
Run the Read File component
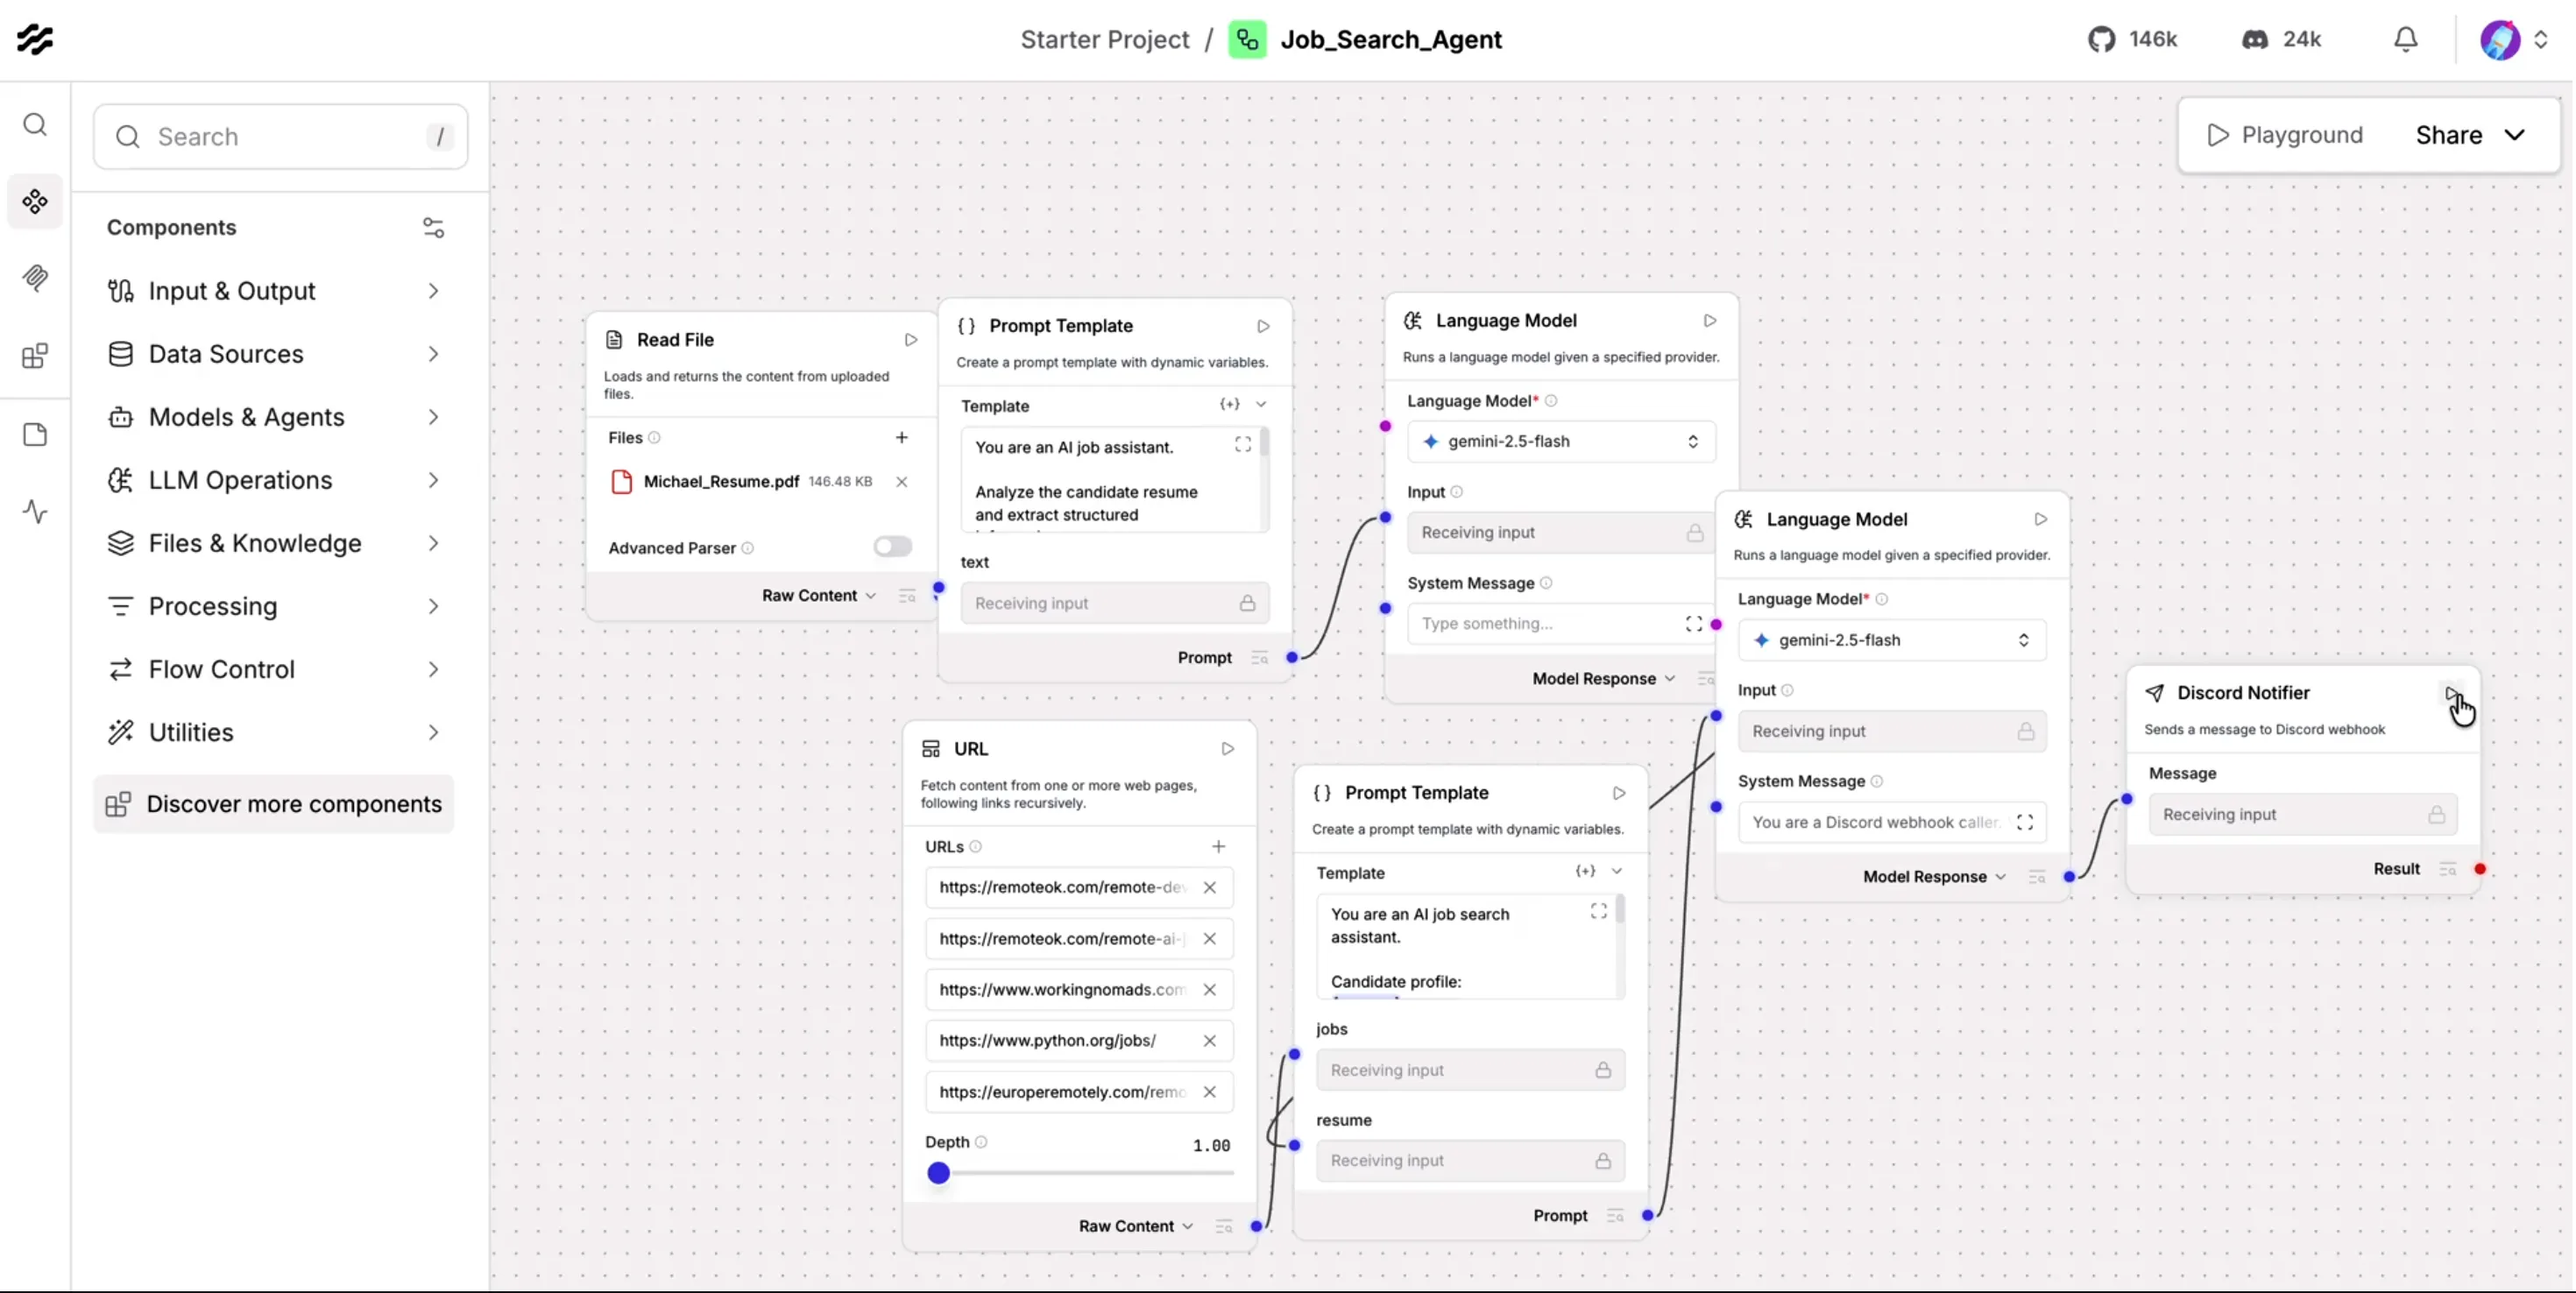click(x=910, y=339)
